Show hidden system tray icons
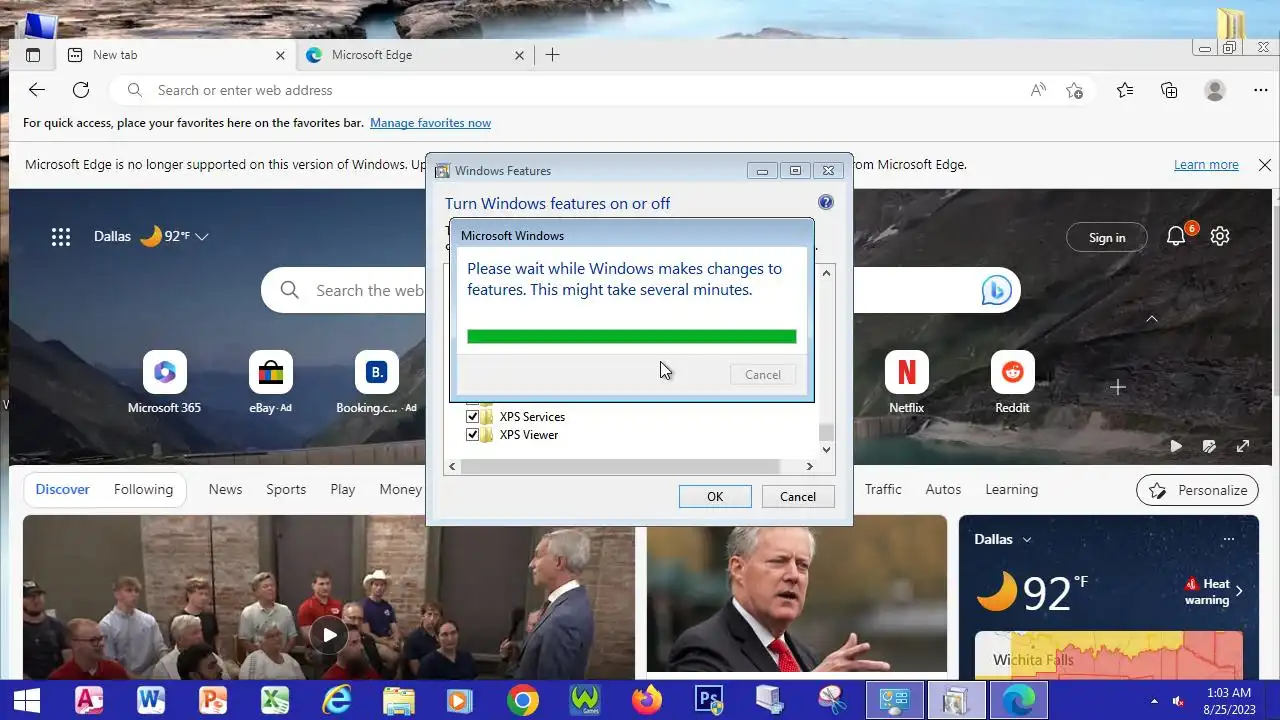The height and width of the screenshot is (720, 1280). [1155, 700]
